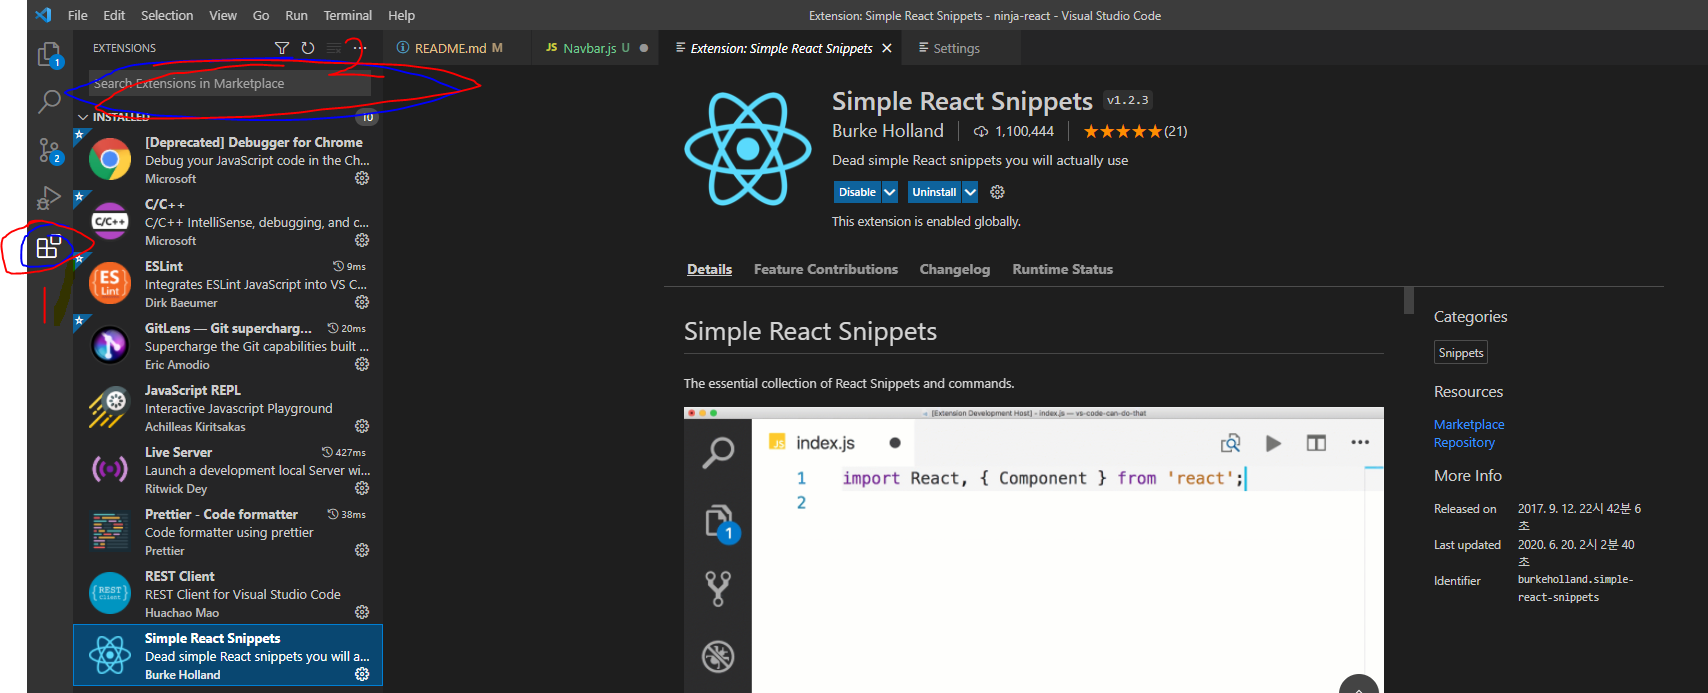Viewport: 1708px width, 693px height.
Task: Click the ESLint extension icon
Action: point(110,284)
